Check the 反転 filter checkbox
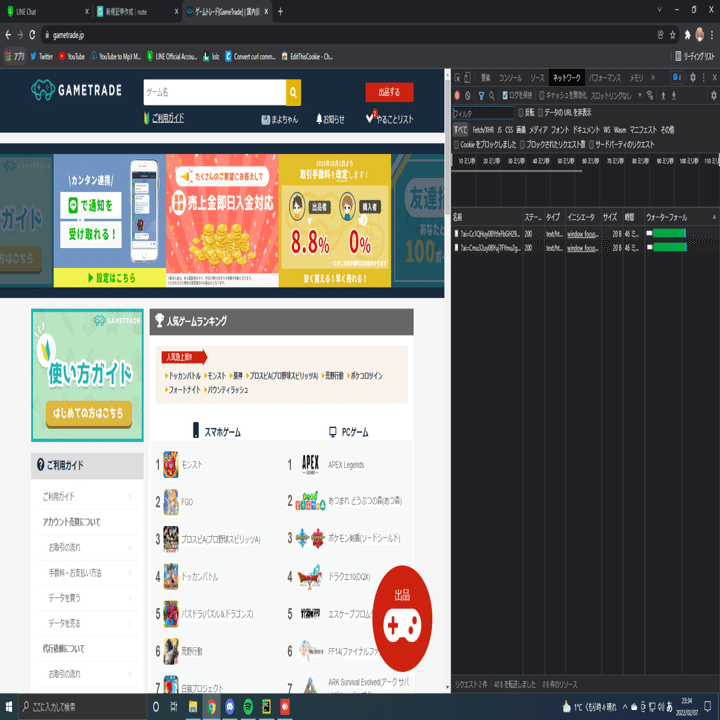 [521, 112]
